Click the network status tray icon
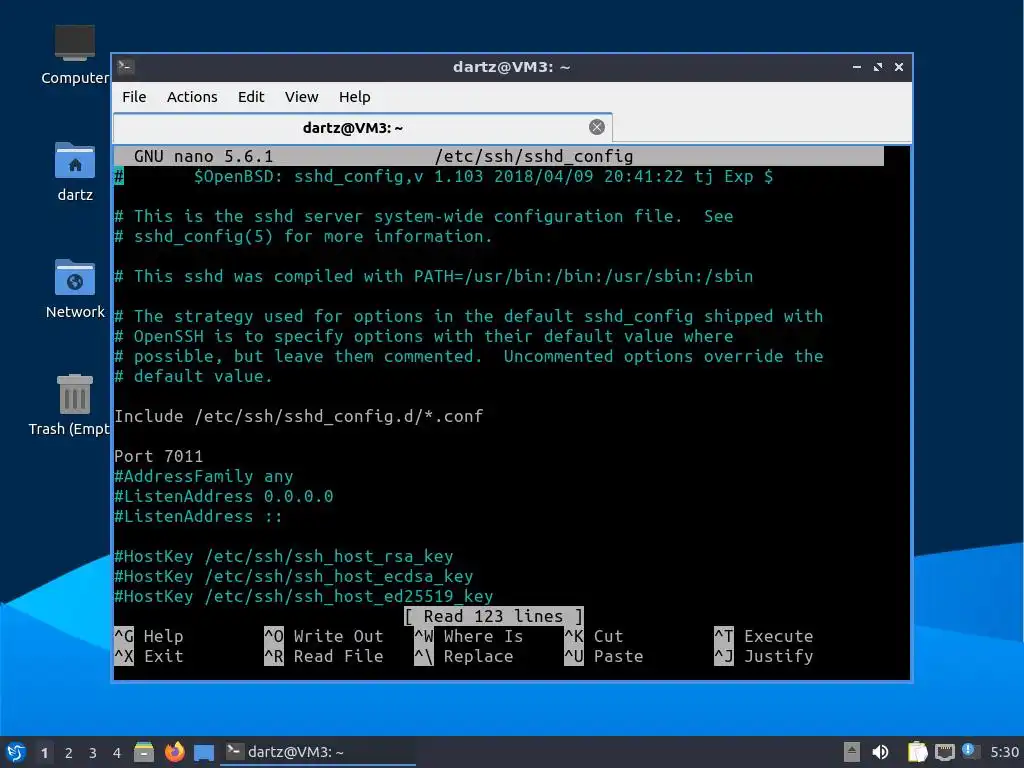This screenshot has width=1024, height=768. click(x=944, y=752)
